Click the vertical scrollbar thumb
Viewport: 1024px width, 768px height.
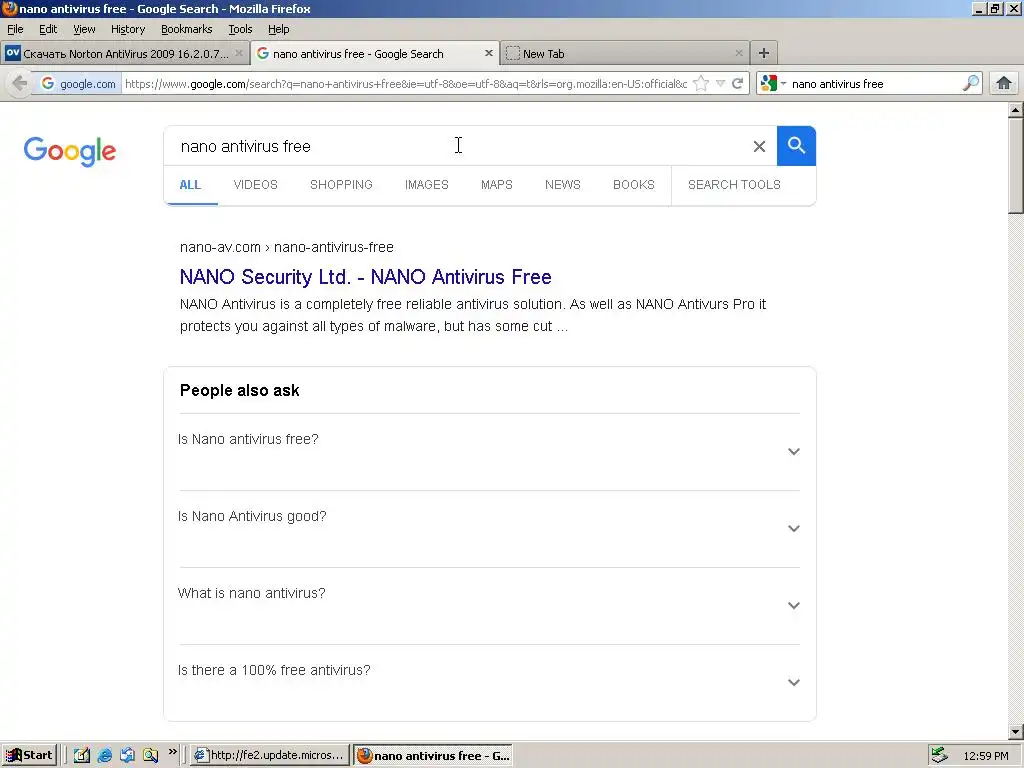[x=1016, y=165]
